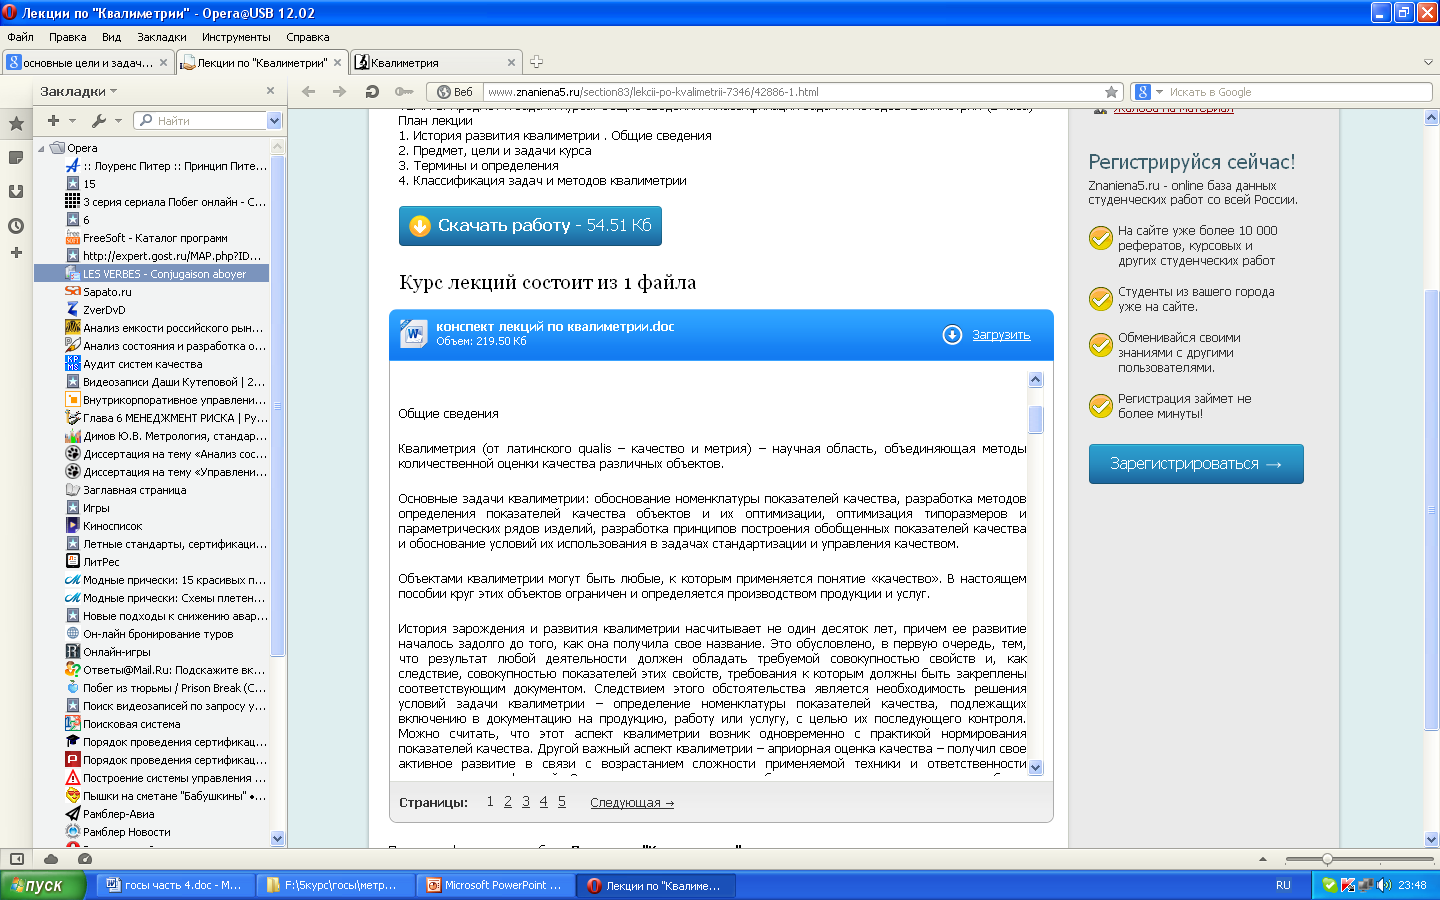Click the Веб address badge dropdown

tap(455, 92)
